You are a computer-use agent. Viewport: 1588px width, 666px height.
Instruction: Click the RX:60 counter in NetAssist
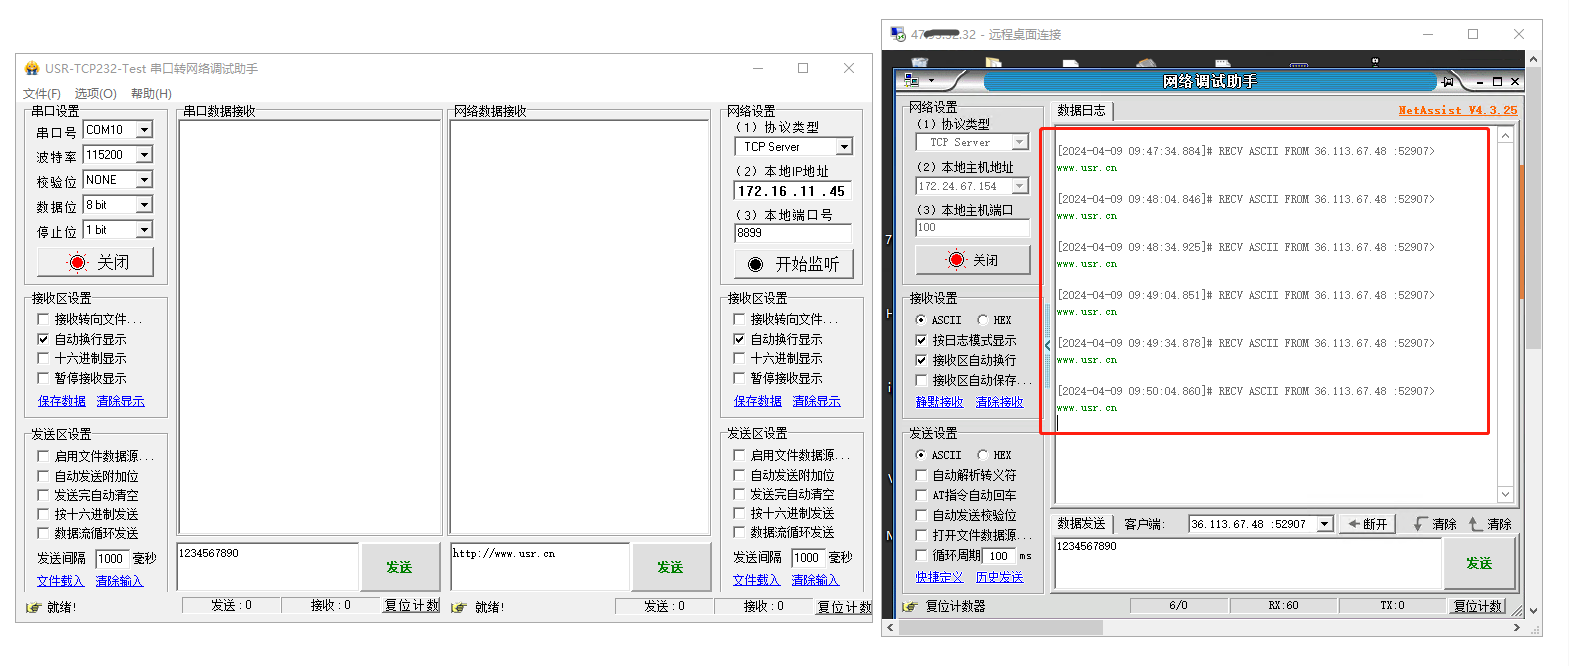point(1283,606)
